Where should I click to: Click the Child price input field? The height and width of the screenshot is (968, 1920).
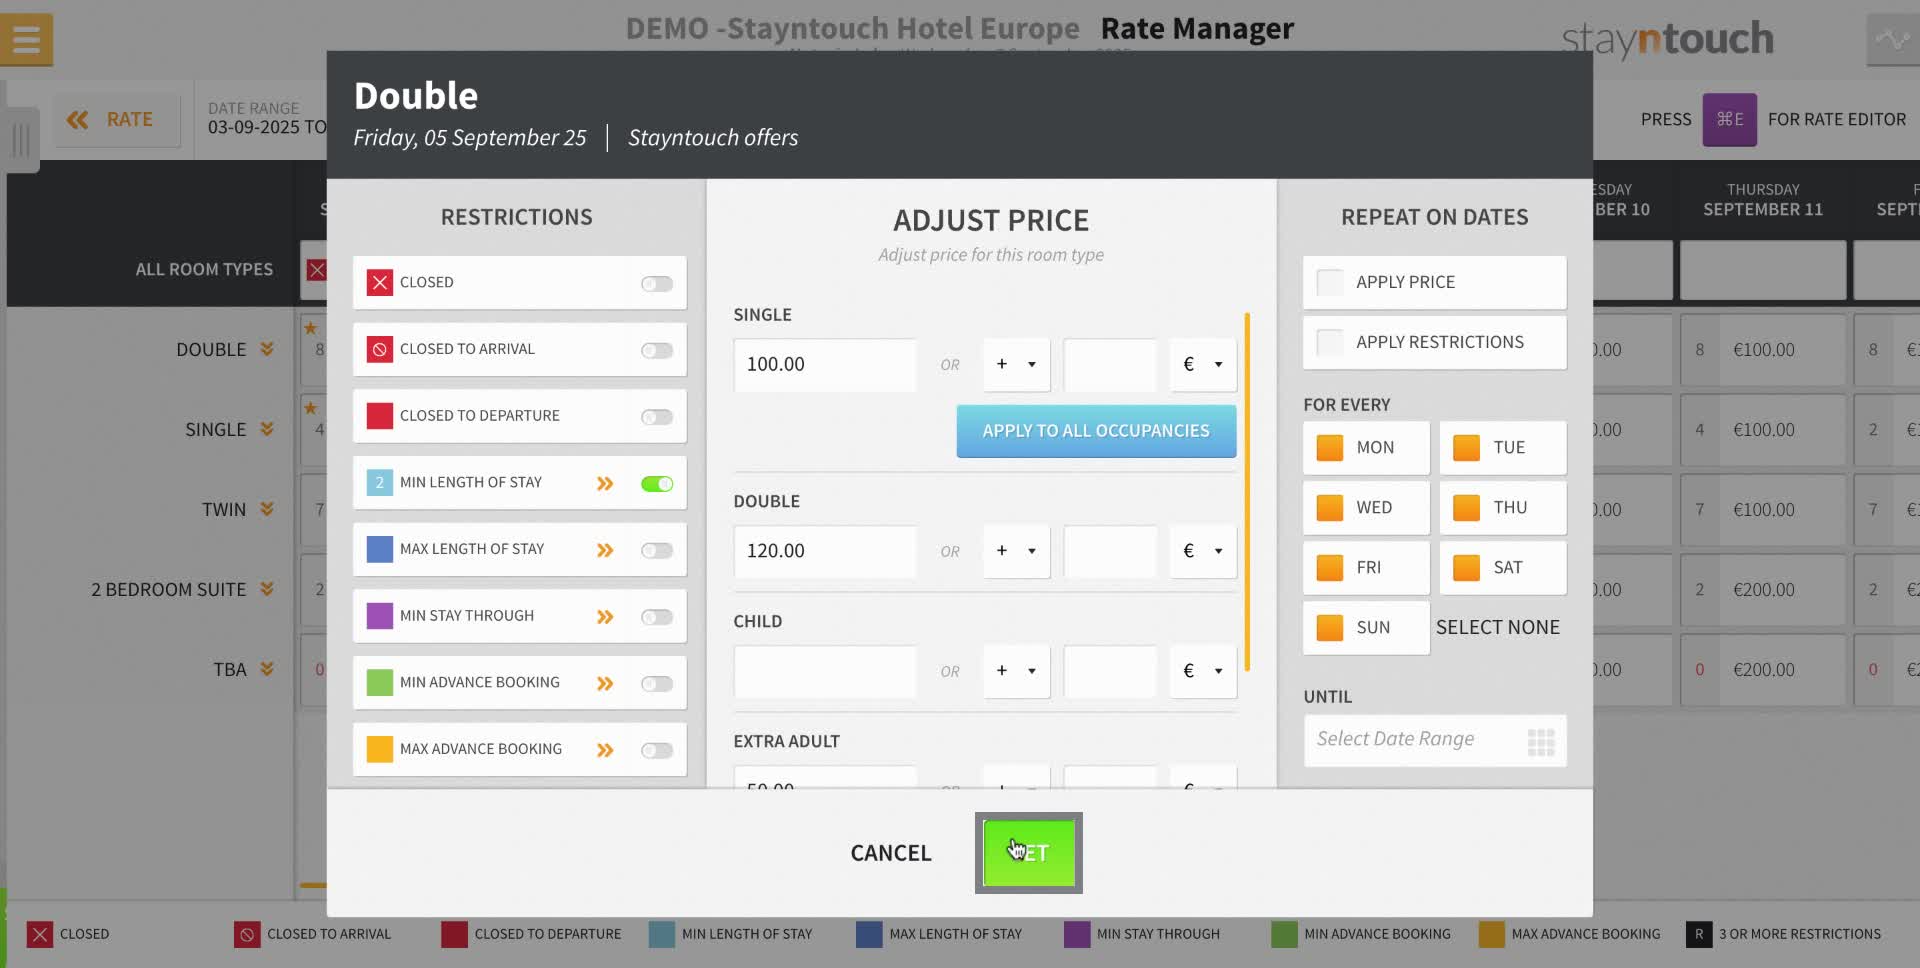point(824,671)
